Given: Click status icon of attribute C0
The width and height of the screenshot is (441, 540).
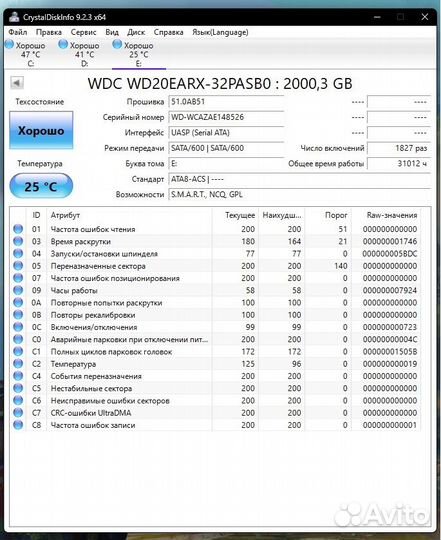Looking at the screenshot, I should (18, 339).
